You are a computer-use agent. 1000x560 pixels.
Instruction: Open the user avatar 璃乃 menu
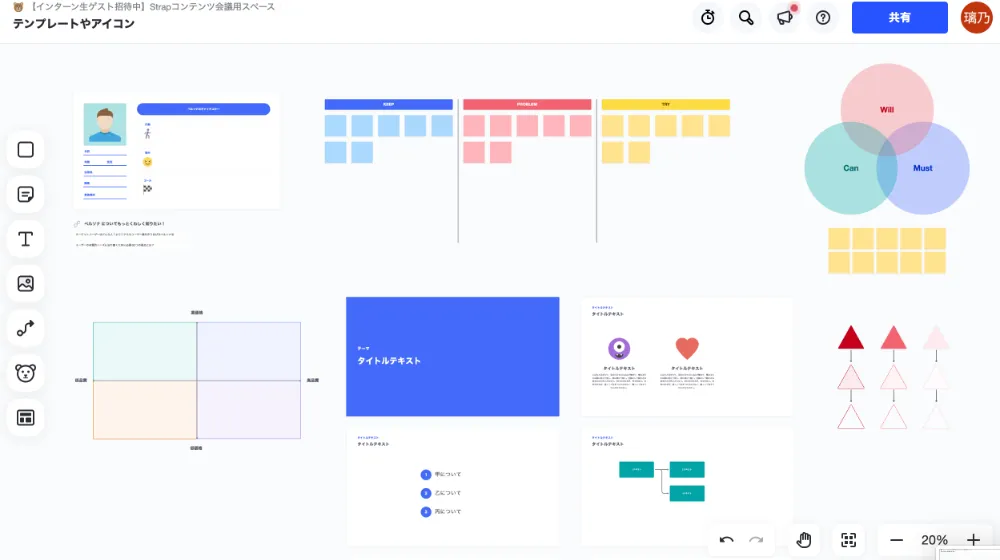pyautogui.click(x=976, y=17)
